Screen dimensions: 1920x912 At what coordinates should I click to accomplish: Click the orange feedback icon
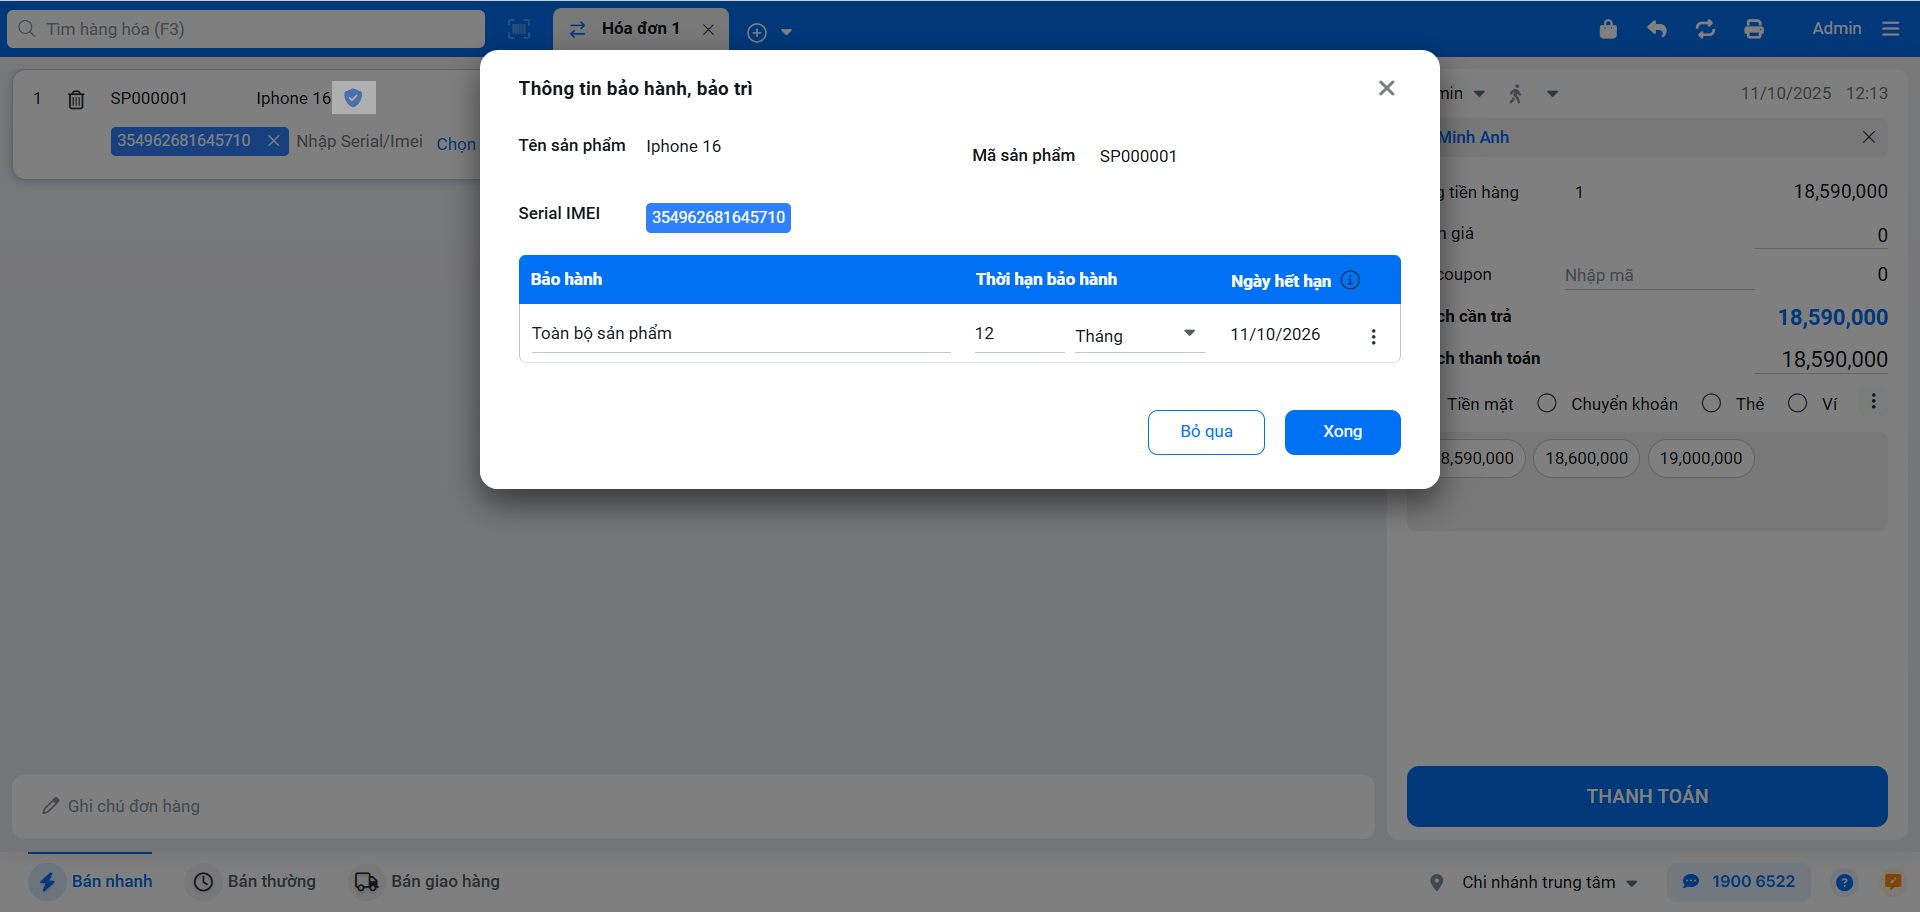(x=1893, y=882)
